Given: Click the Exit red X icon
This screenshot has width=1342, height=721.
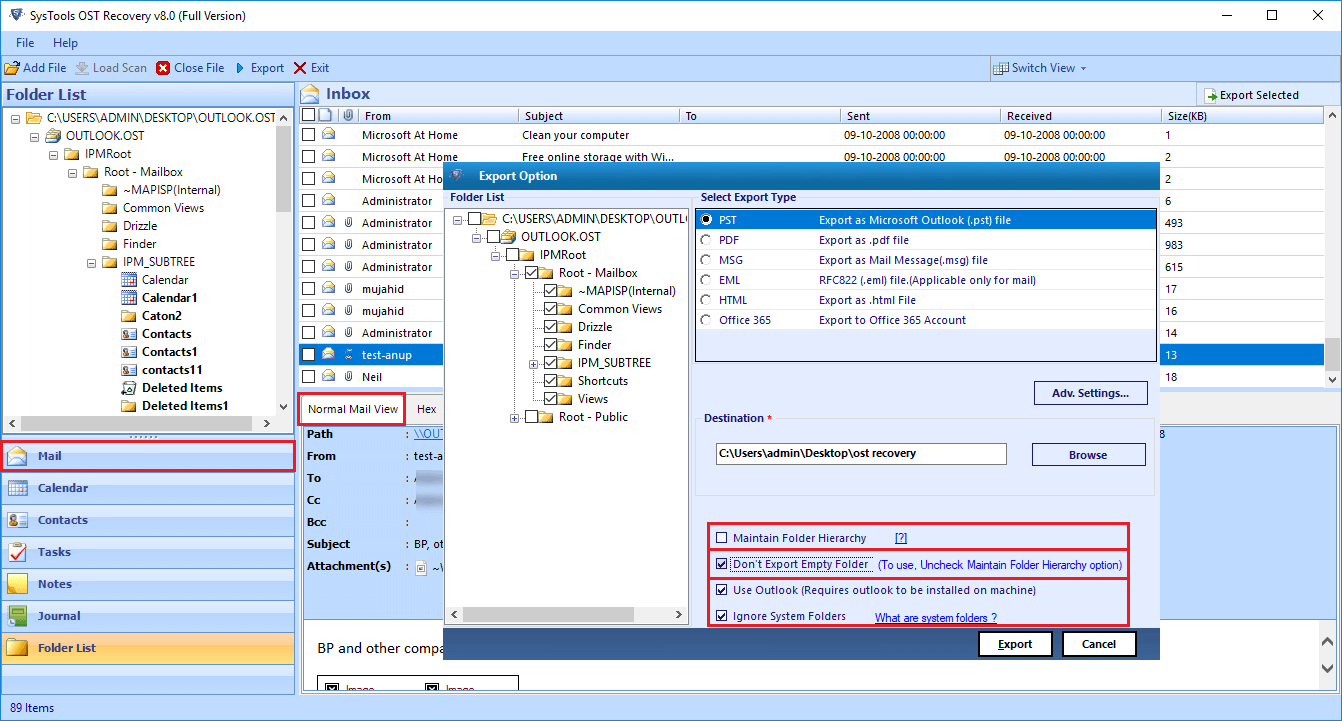Looking at the screenshot, I should [x=300, y=68].
